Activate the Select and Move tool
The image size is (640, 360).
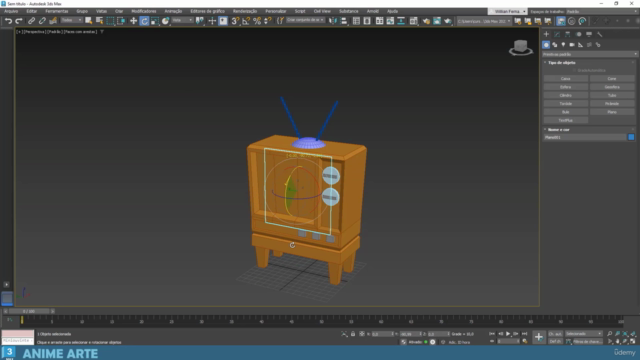(133, 21)
